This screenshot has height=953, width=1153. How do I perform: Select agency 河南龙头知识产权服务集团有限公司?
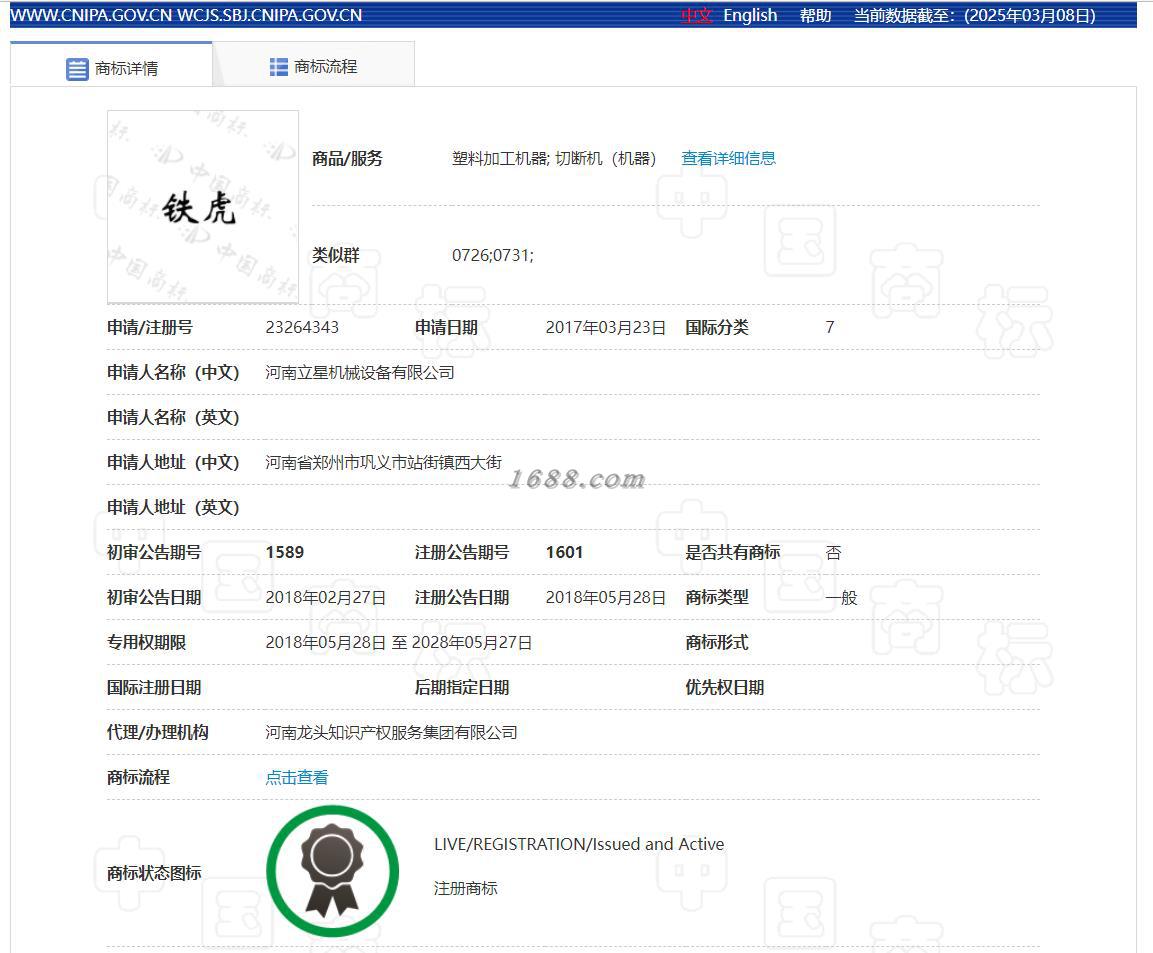pos(391,732)
